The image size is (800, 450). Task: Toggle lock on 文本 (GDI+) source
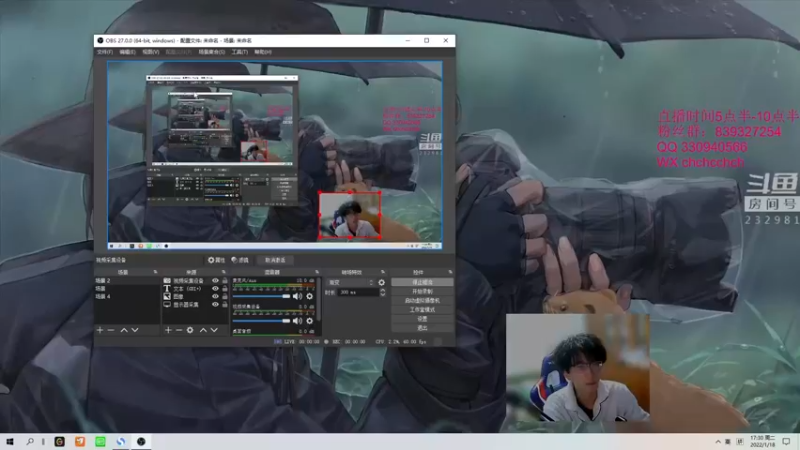[224, 288]
